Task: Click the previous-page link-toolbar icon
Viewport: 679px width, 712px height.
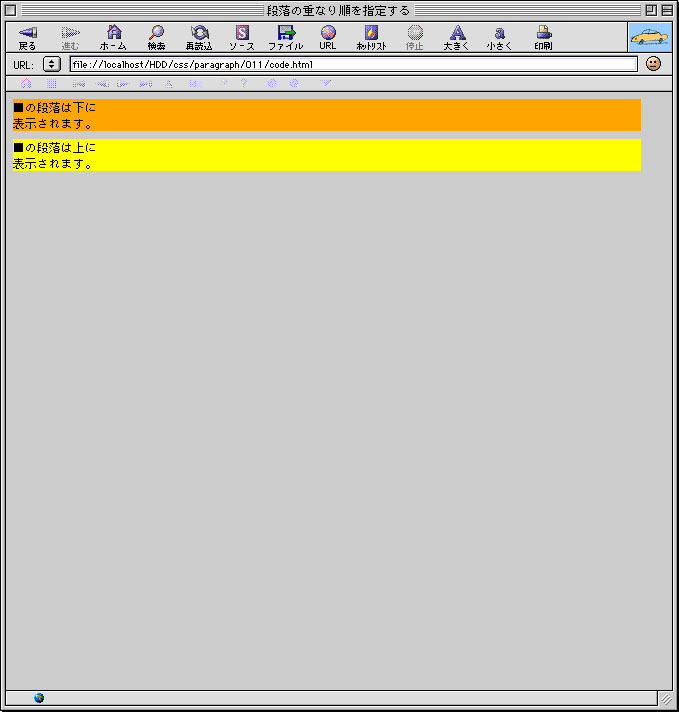Action: pos(102,84)
